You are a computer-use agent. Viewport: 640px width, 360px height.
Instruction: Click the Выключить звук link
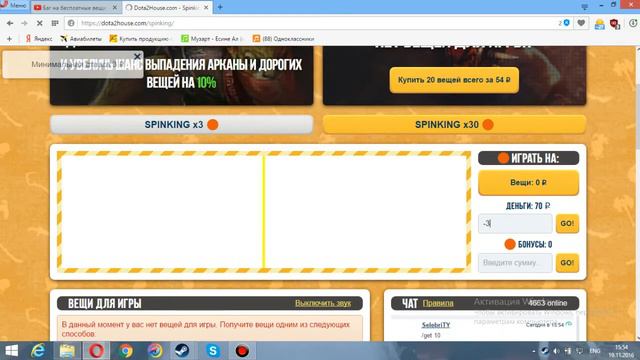point(323,303)
